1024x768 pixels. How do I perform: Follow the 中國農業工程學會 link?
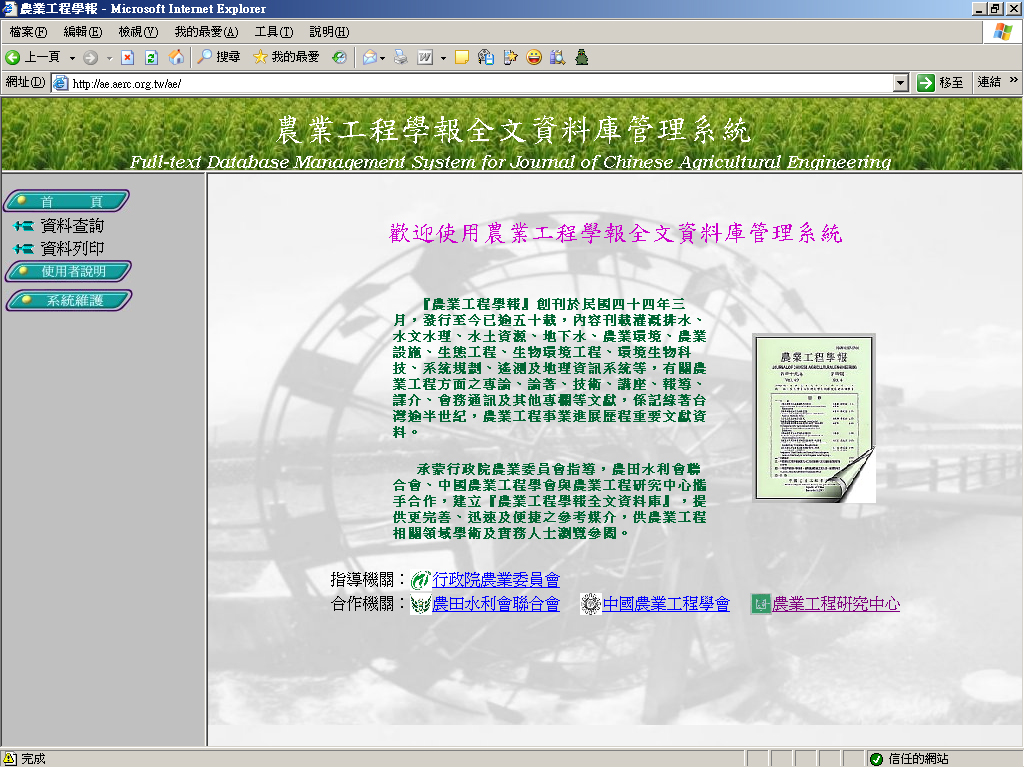pyautogui.click(x=666, y=604)
